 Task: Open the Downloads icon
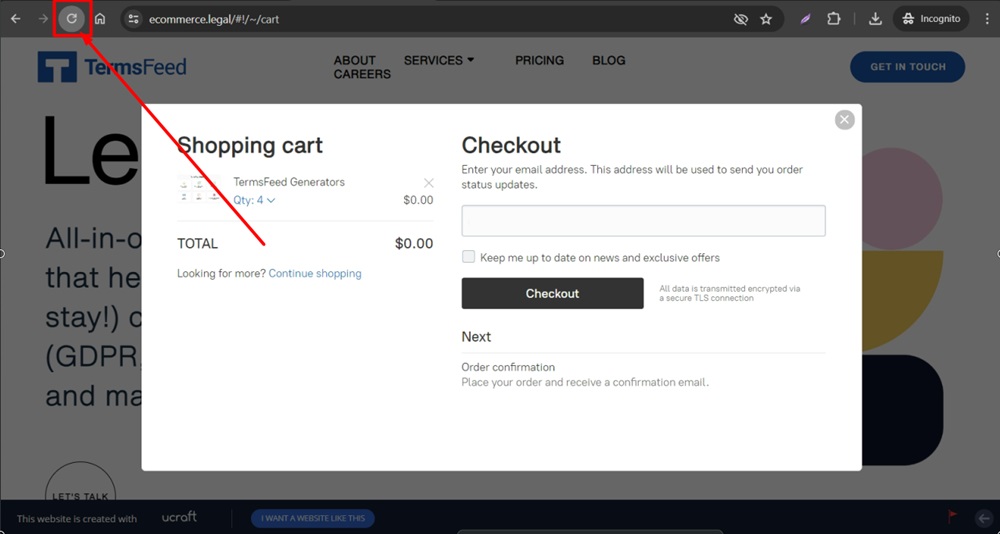876,19
